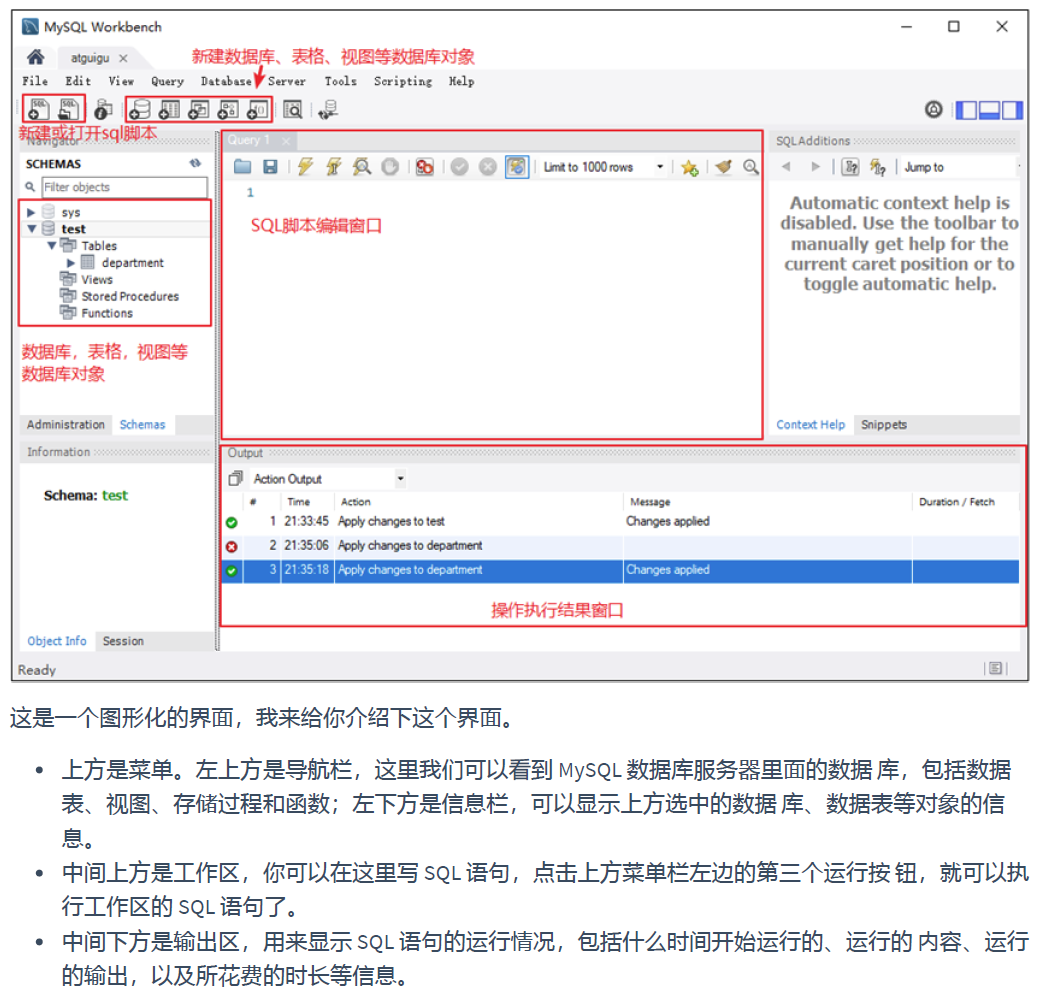This screenshot has height=1000, width=1045.
Task: Expand the sys schema
Action: 31,212
